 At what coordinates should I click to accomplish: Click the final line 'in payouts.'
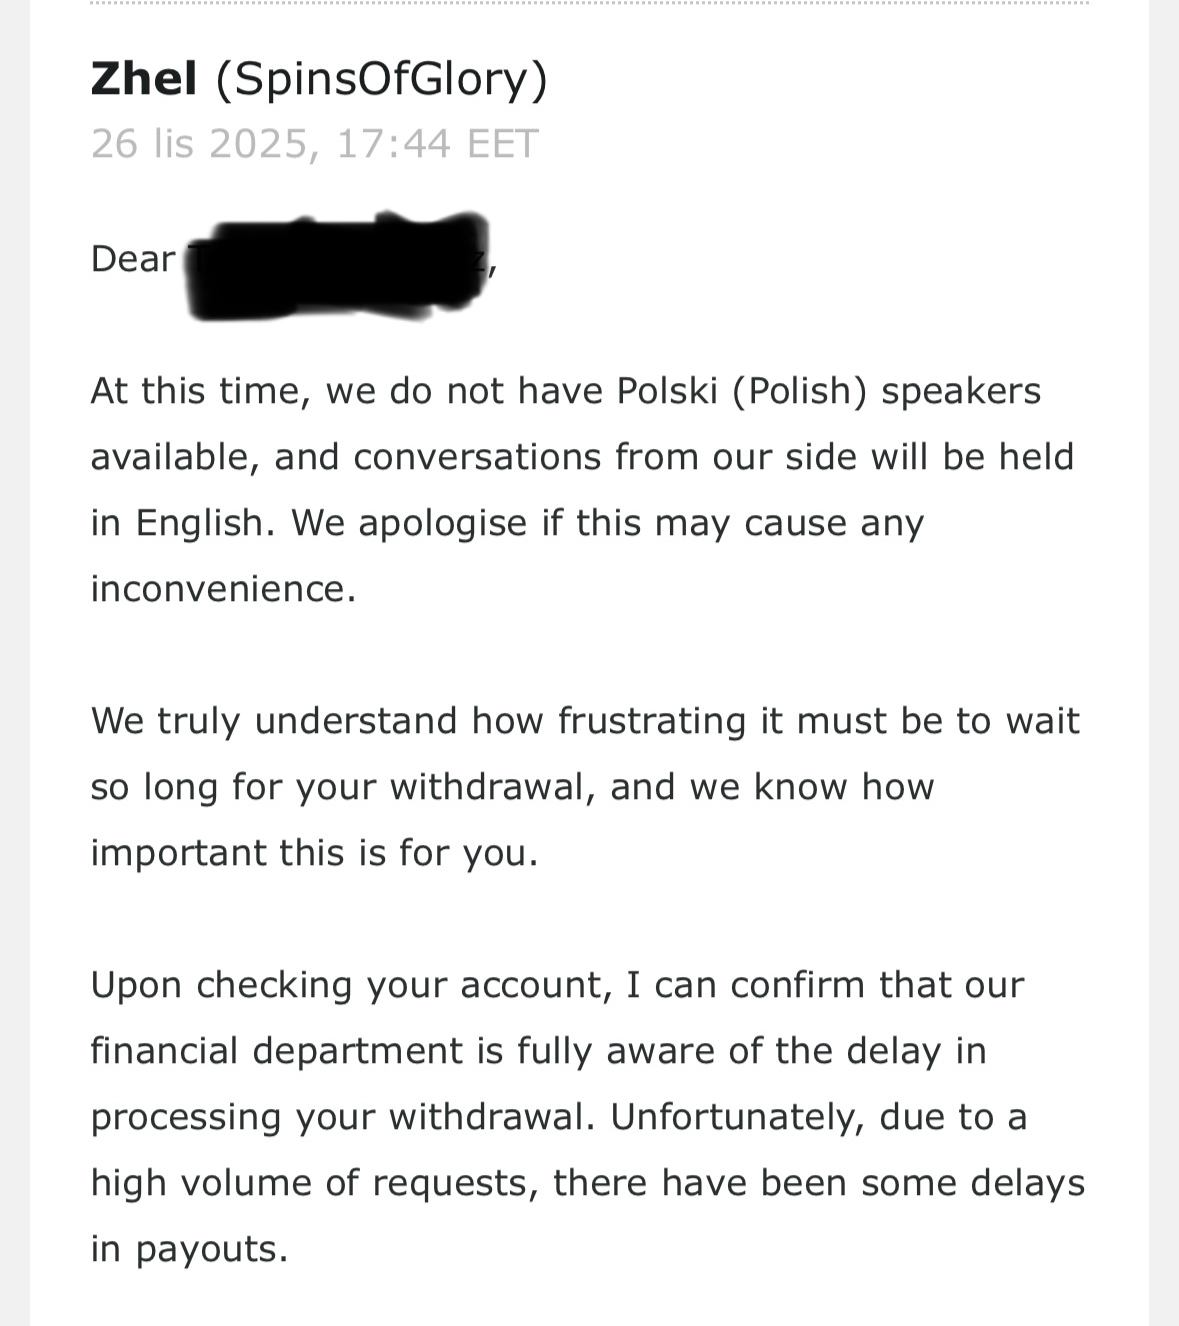[189, 1249]
